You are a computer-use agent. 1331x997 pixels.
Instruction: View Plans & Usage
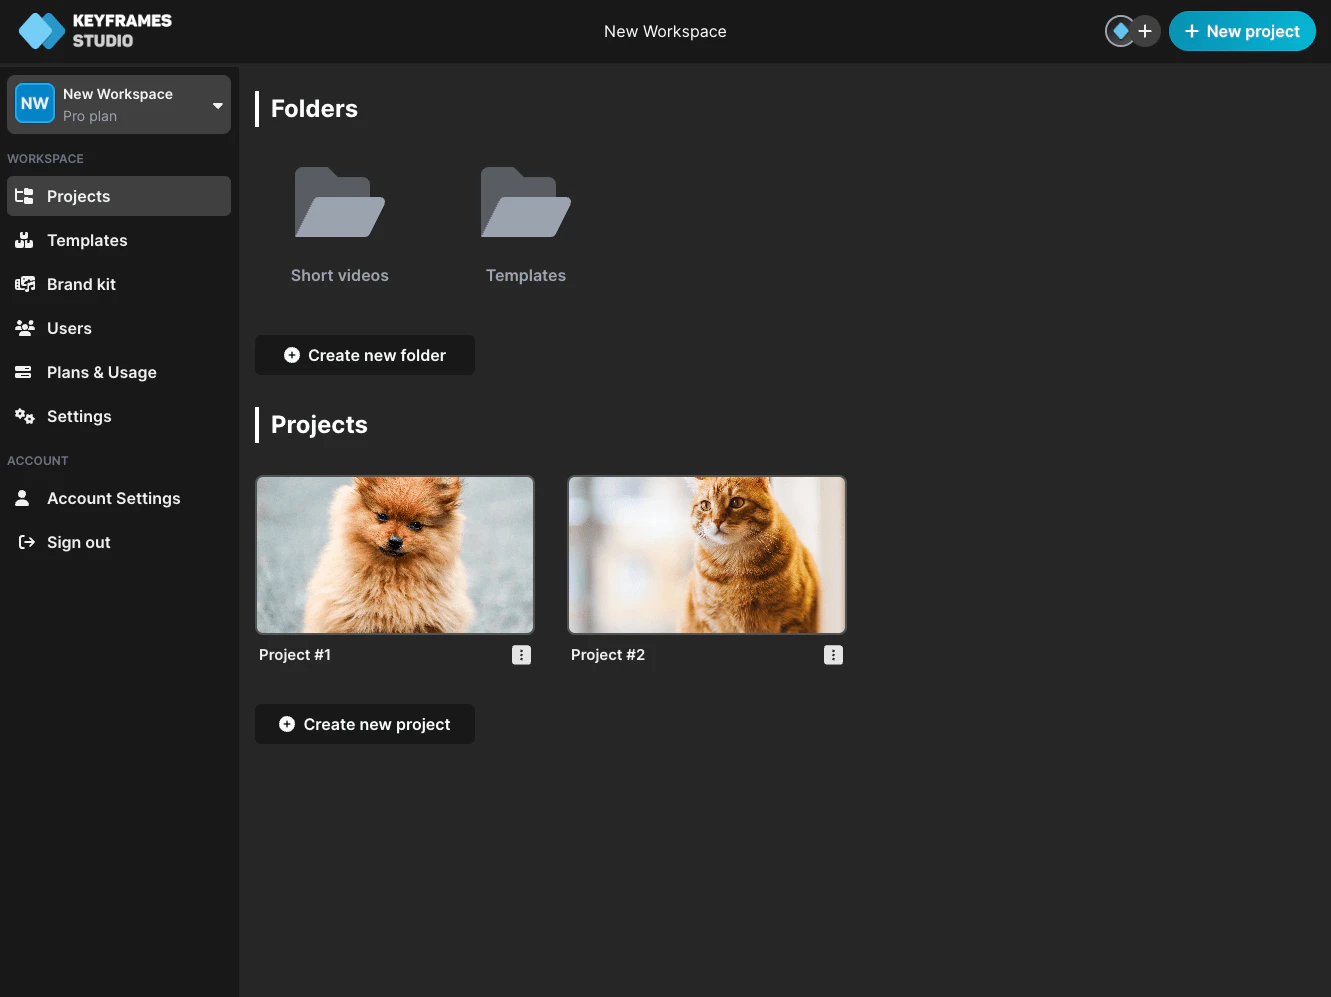pos(102,372)
